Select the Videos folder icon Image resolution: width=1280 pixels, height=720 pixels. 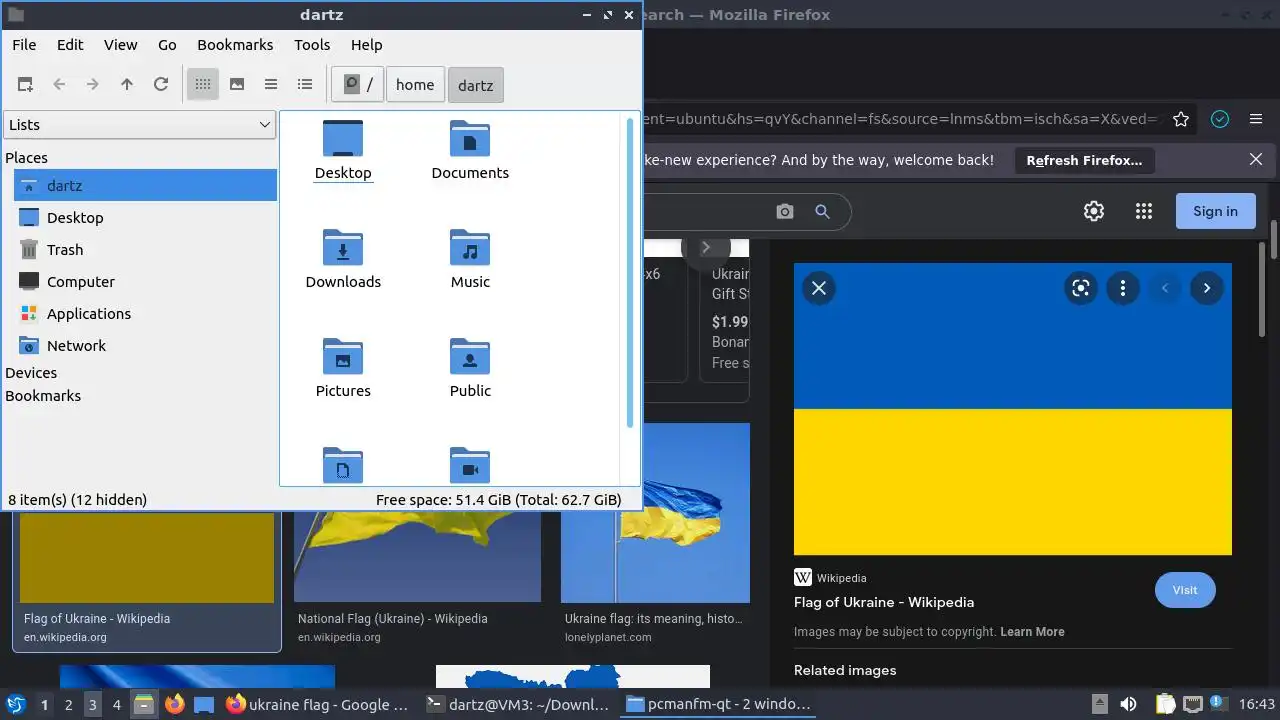[470, 465]
